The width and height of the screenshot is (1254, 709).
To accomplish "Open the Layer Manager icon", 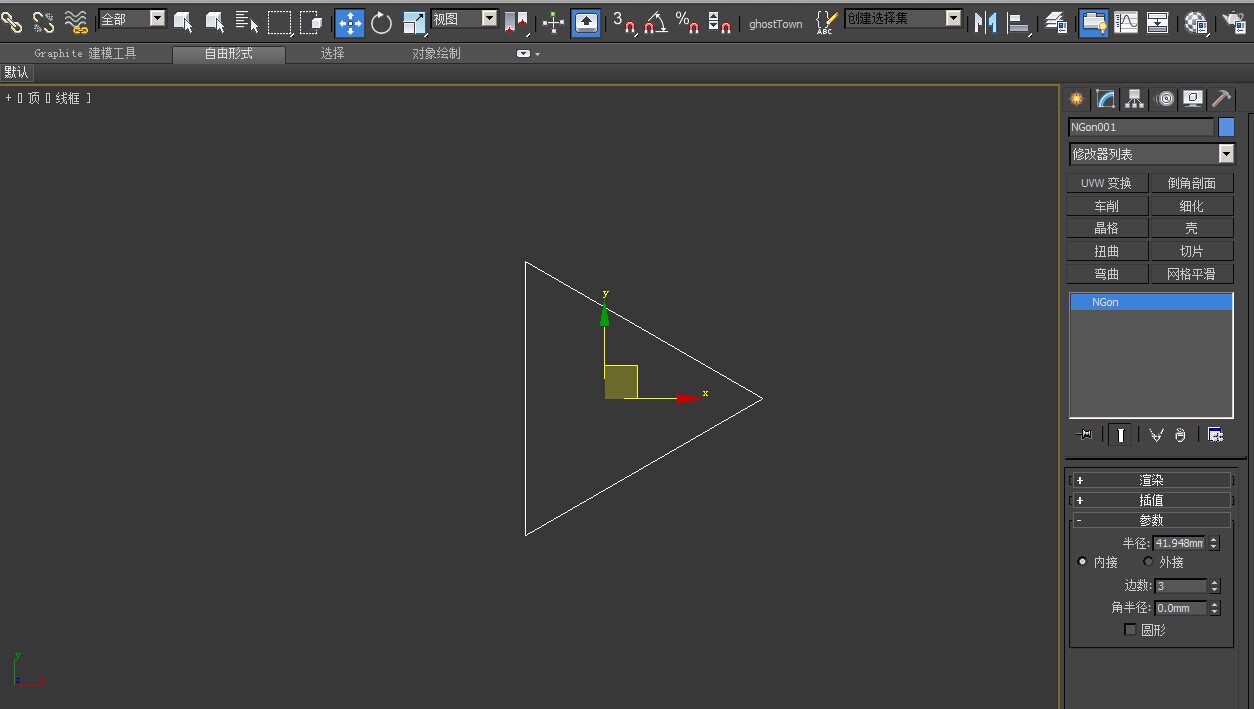I will point(1056,22).
